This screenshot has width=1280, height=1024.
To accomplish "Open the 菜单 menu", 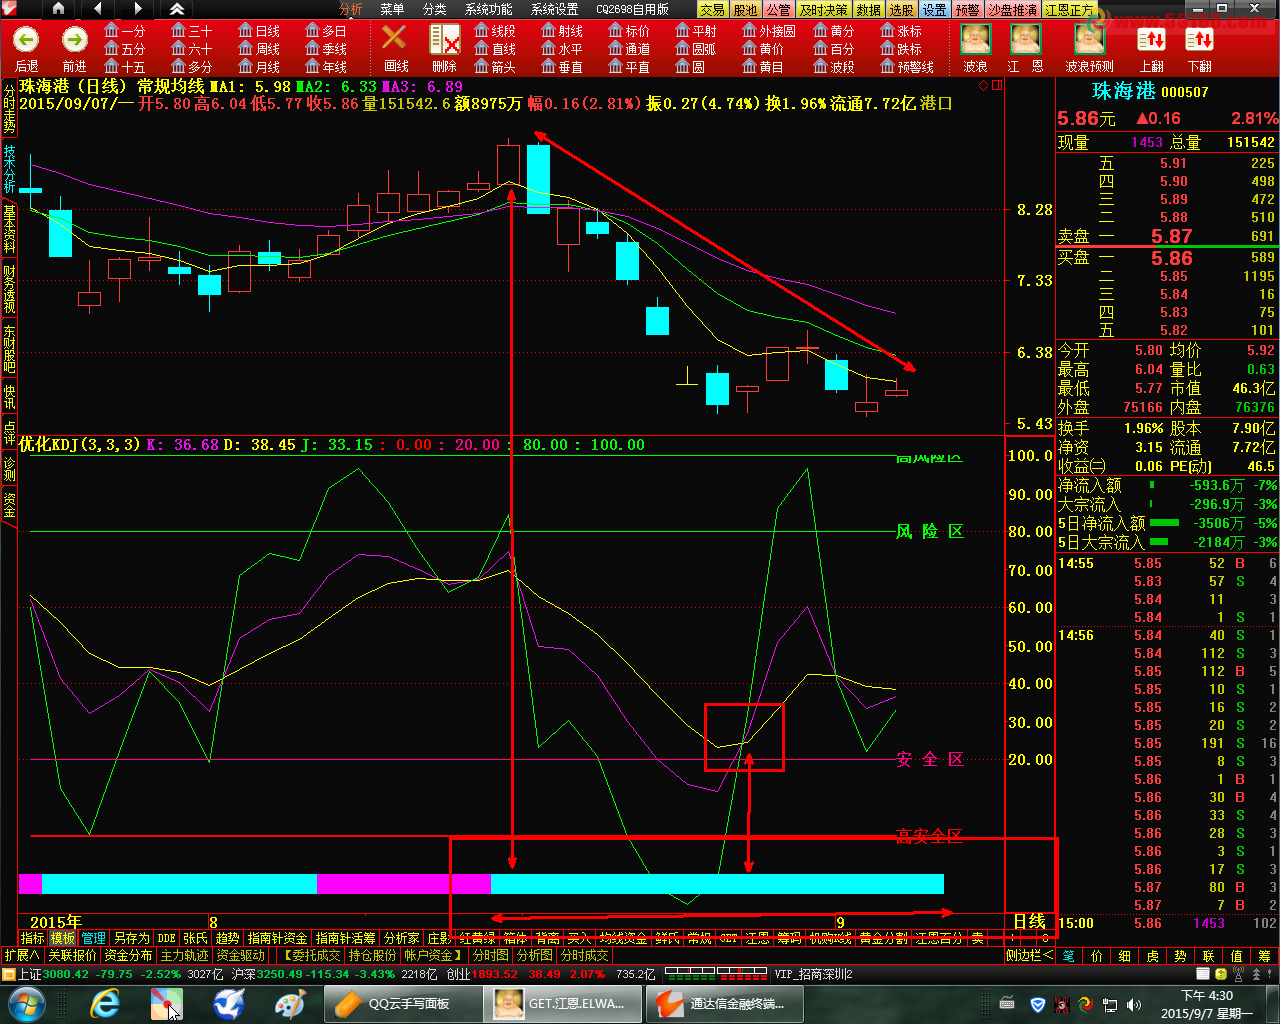I will point(392,9).
